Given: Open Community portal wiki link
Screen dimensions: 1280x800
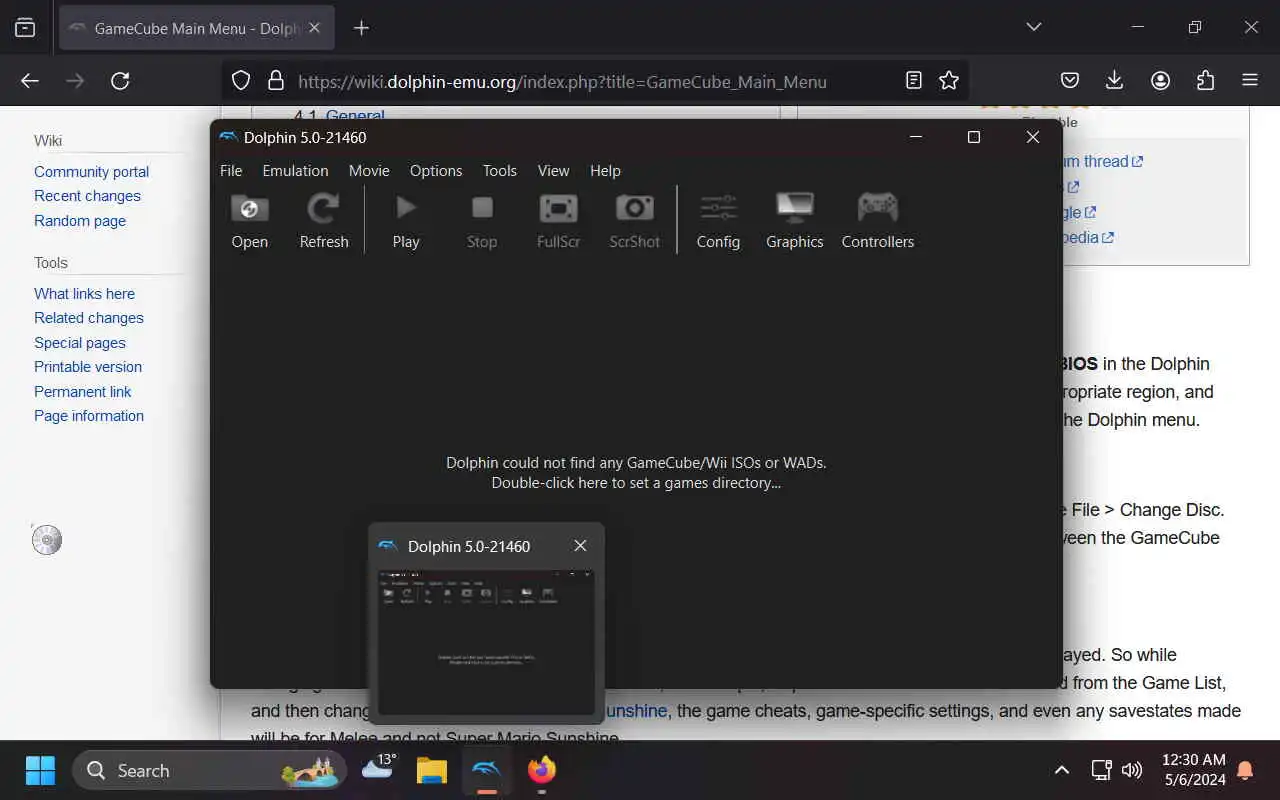Looking at the screenshot, I should [91, 172].
